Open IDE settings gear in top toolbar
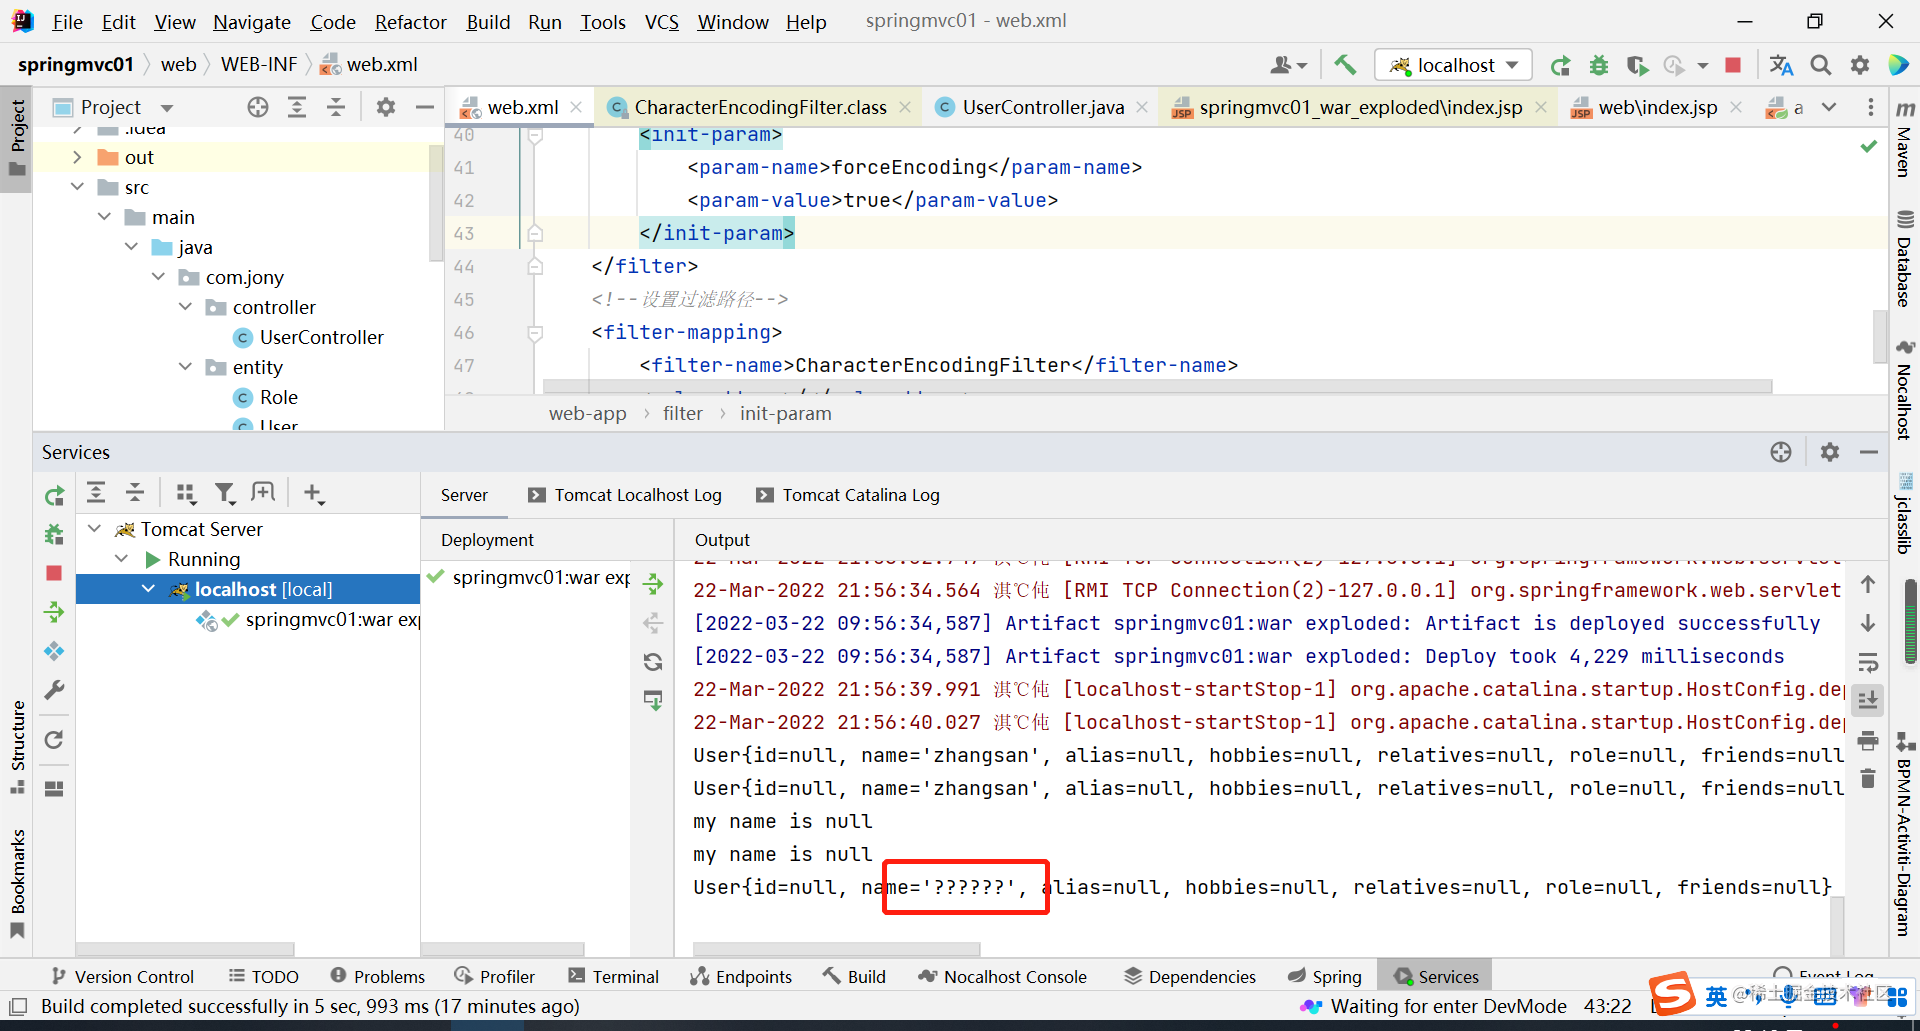The image size is (1920, 1031). pyautogui.click(x=1860, y=65)
